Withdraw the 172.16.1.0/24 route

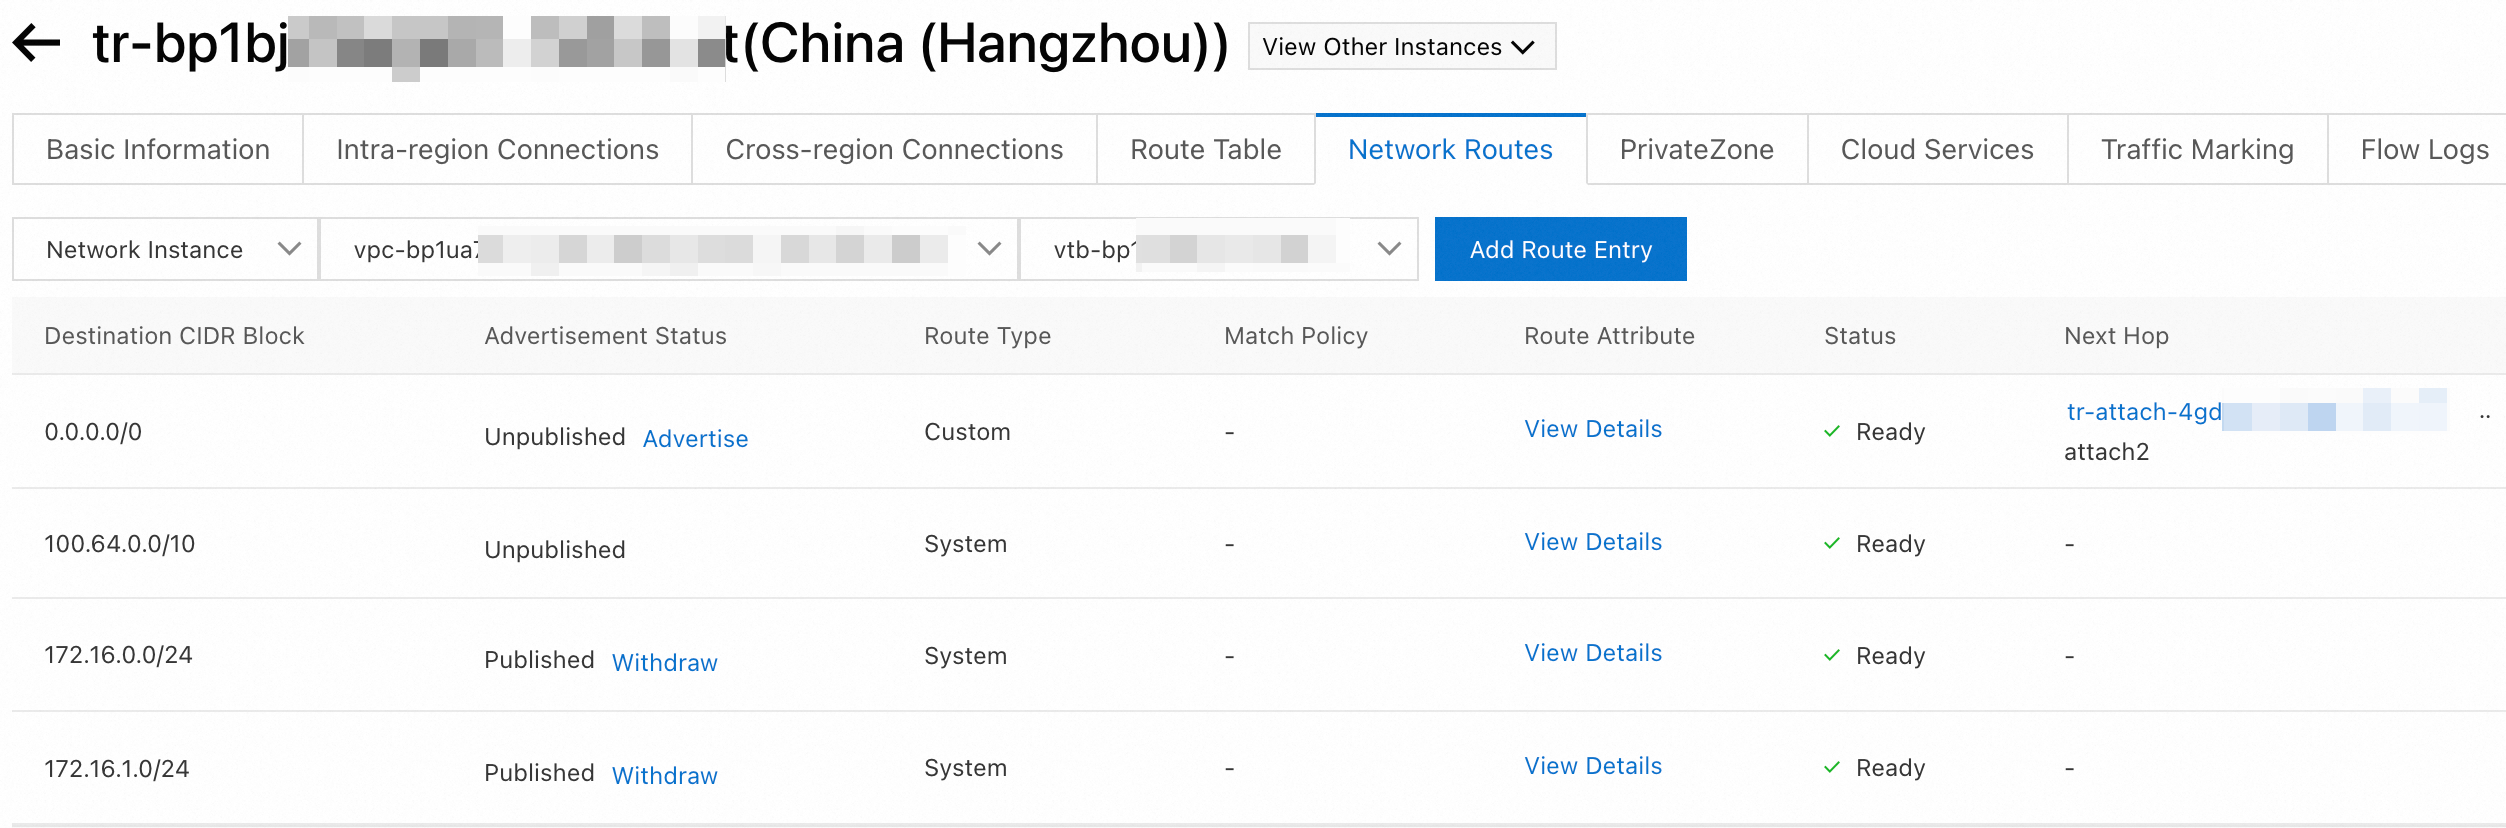pyautogui.click(x=664, y=776)
